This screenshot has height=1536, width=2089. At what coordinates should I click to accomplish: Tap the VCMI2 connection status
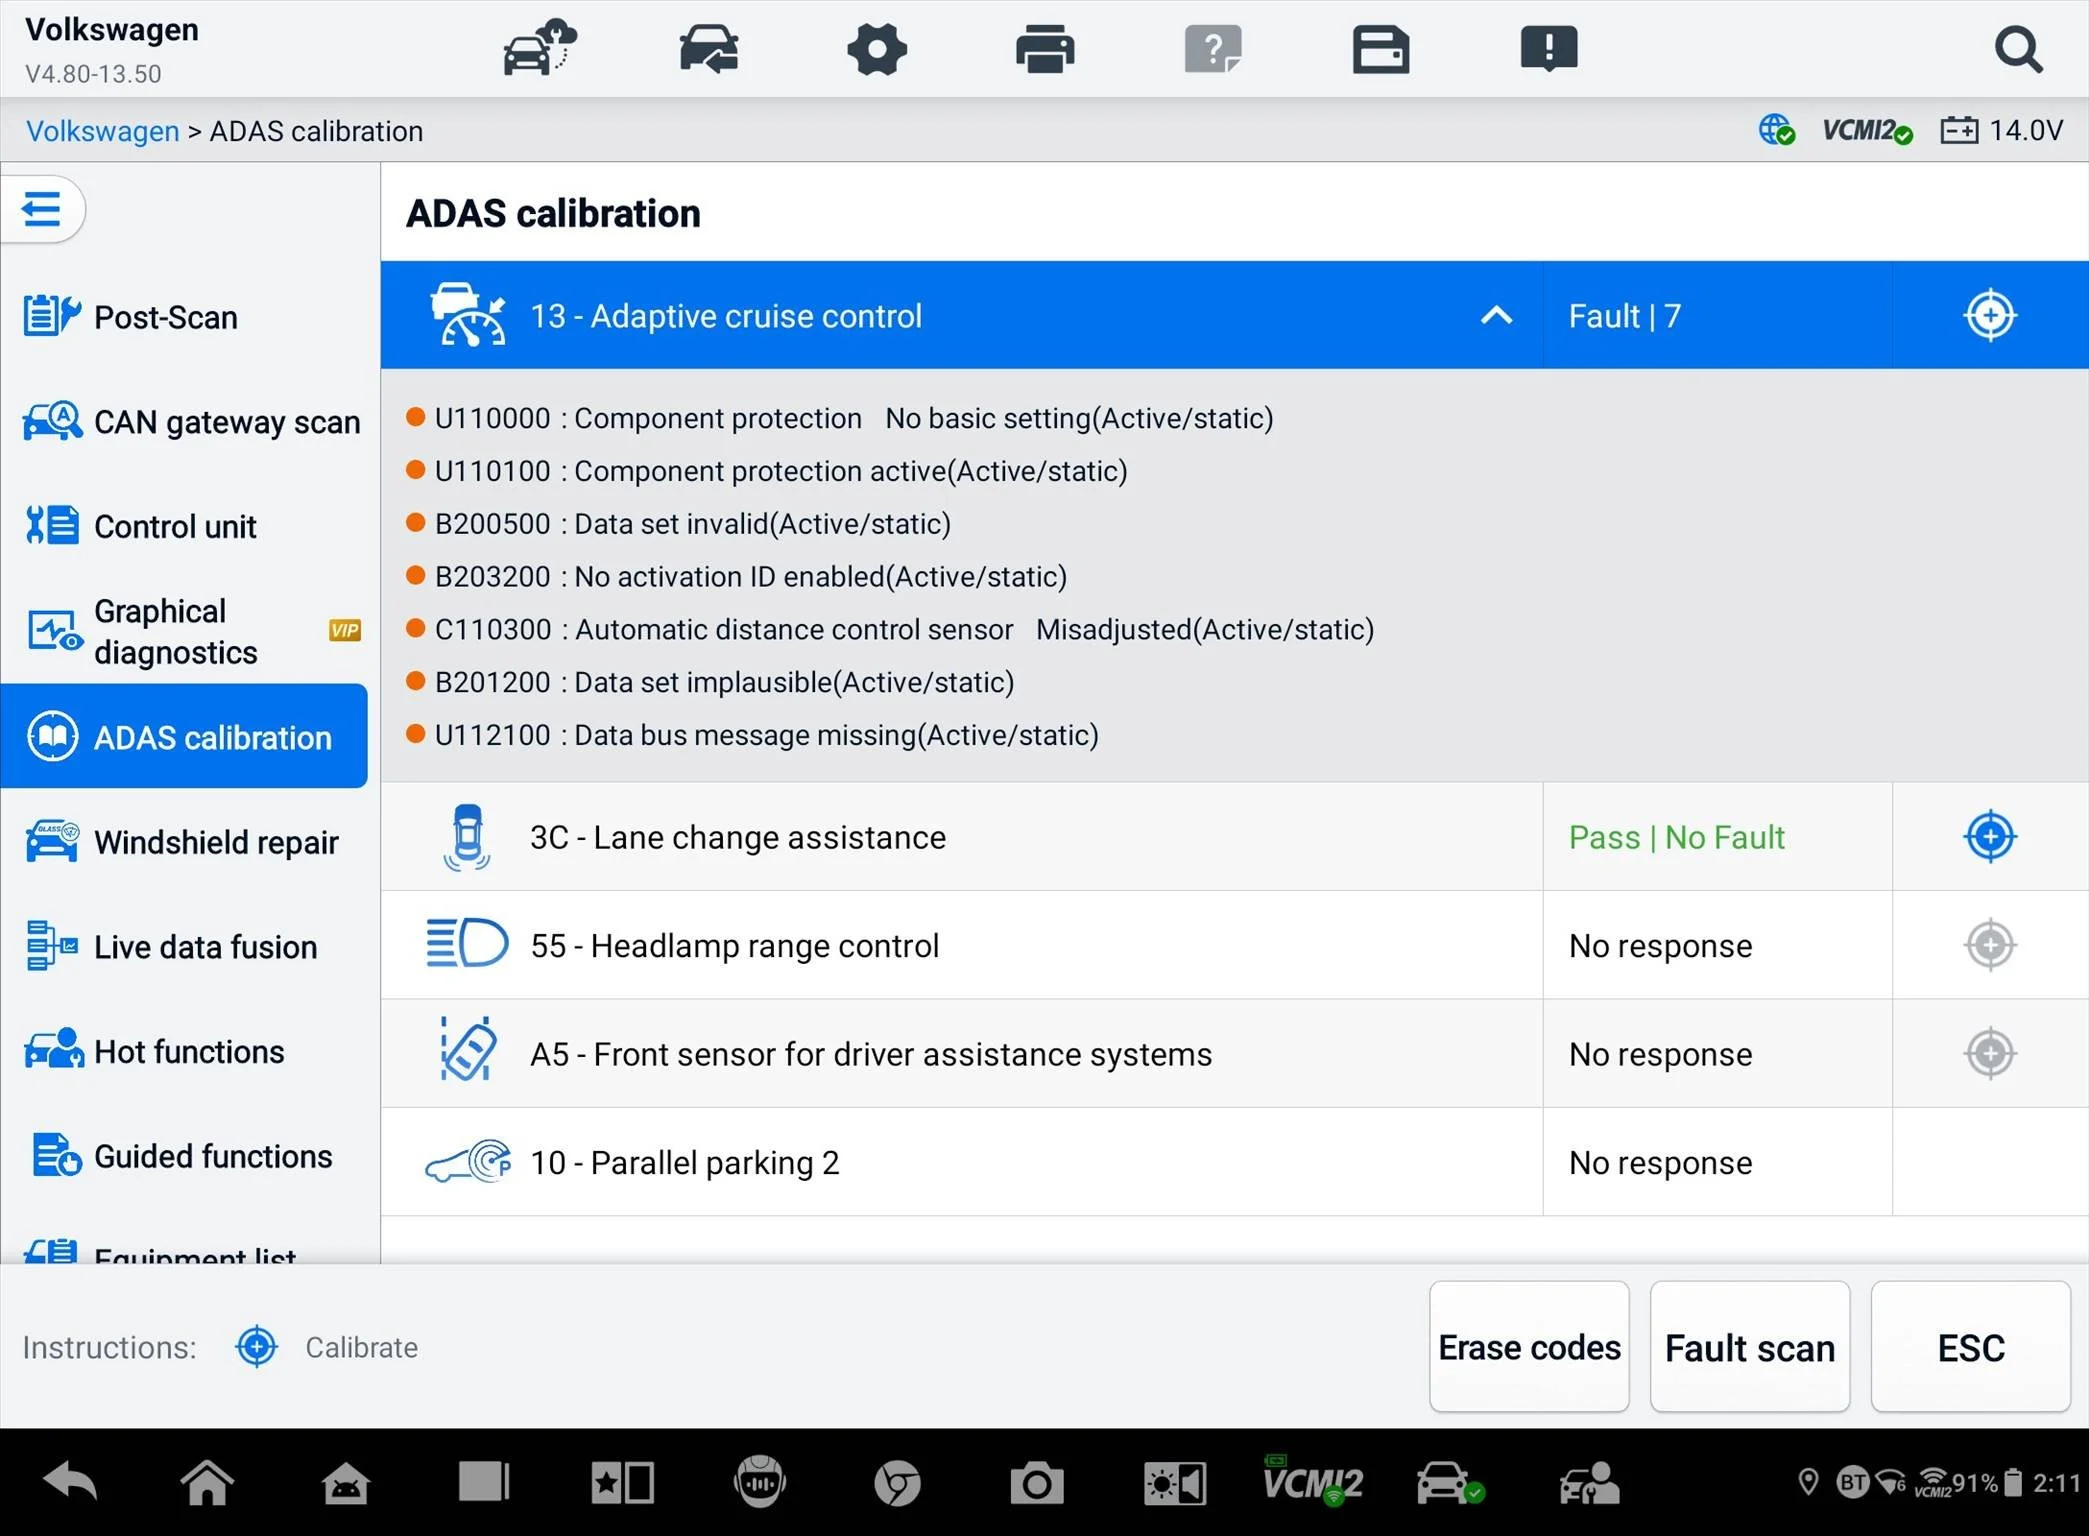tap(1867, 131)
